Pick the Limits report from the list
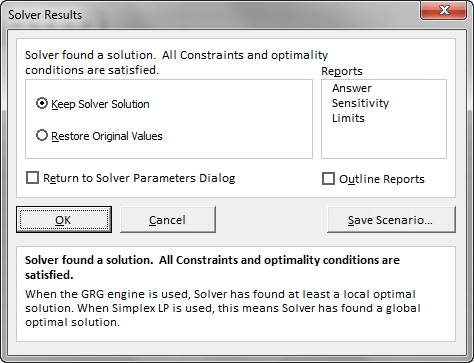Image resolution: width=474 pixels, height=363 pixels. click(348, 118)
